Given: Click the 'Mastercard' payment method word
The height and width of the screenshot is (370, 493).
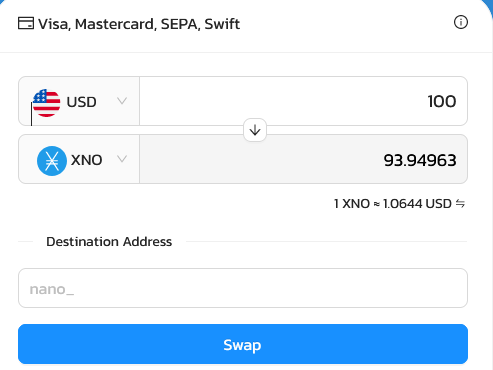Looking at the screenshot, I should click(116, 24).
